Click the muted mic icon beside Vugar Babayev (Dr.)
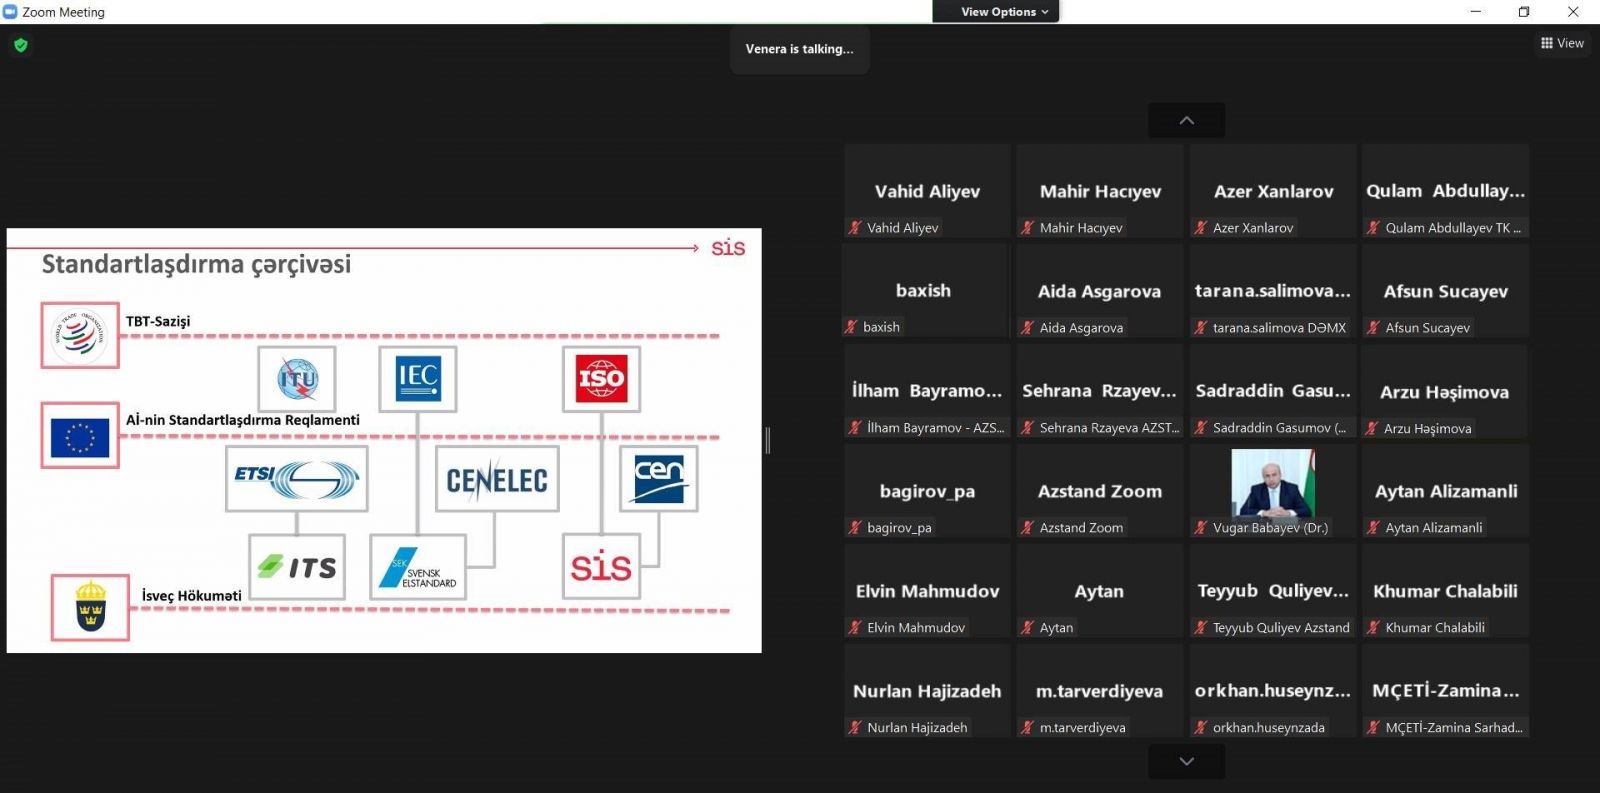Image resolution: width=1600 pixels, height=793 pixels. 1201,528
